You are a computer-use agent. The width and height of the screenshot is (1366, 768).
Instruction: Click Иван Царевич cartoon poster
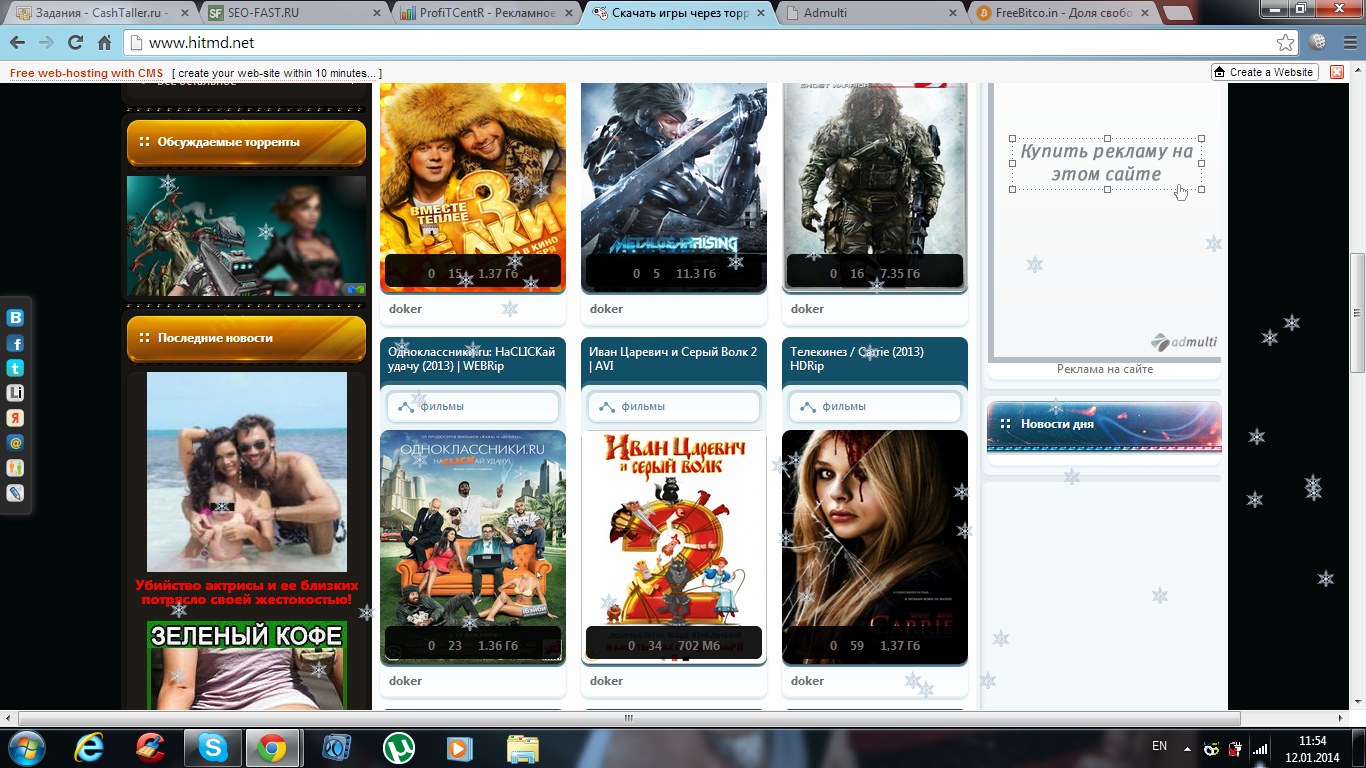pos(674,547)
